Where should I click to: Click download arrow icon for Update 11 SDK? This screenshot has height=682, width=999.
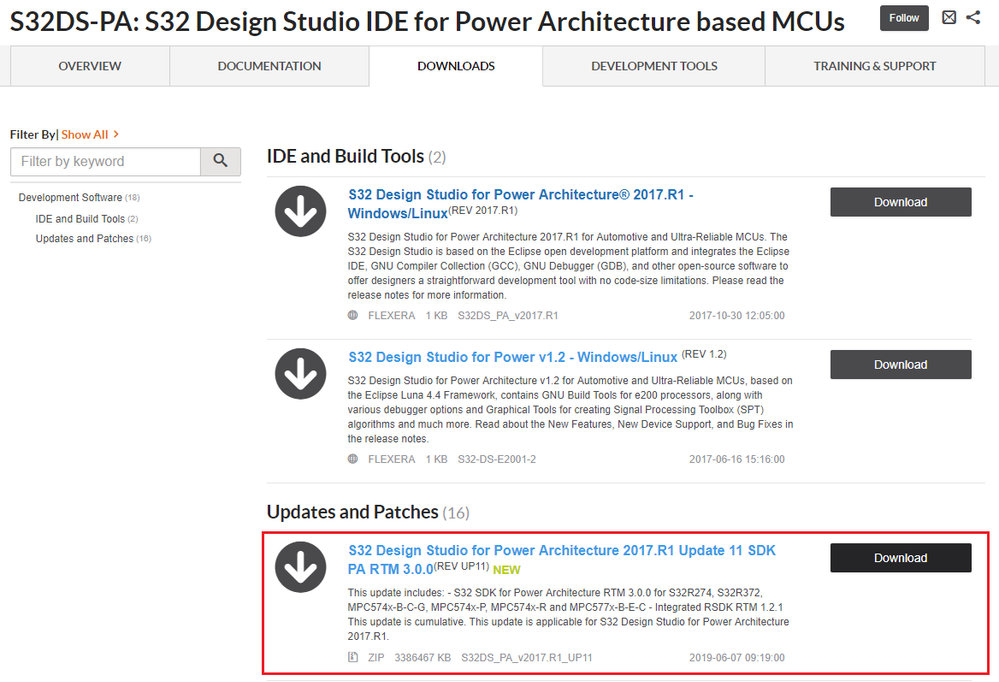tap(301, 567)
